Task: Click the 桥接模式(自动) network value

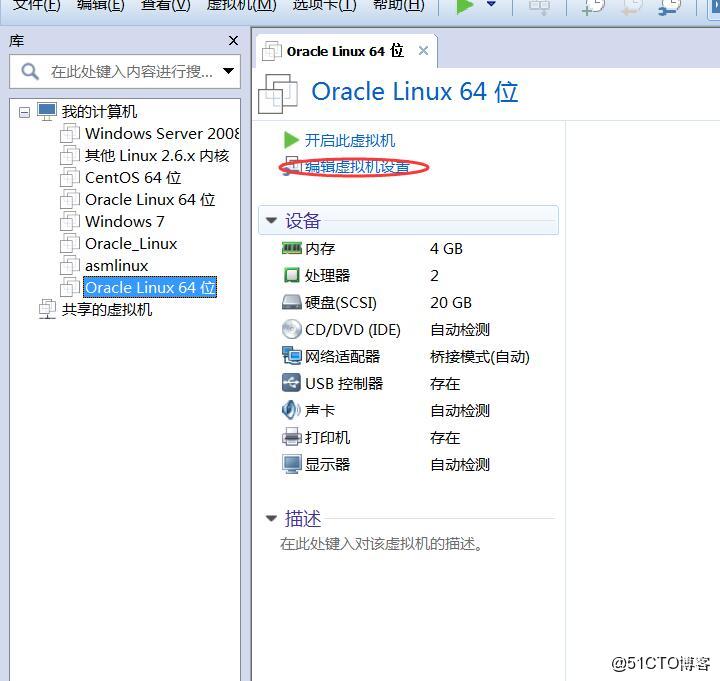Action: point(480,357)
